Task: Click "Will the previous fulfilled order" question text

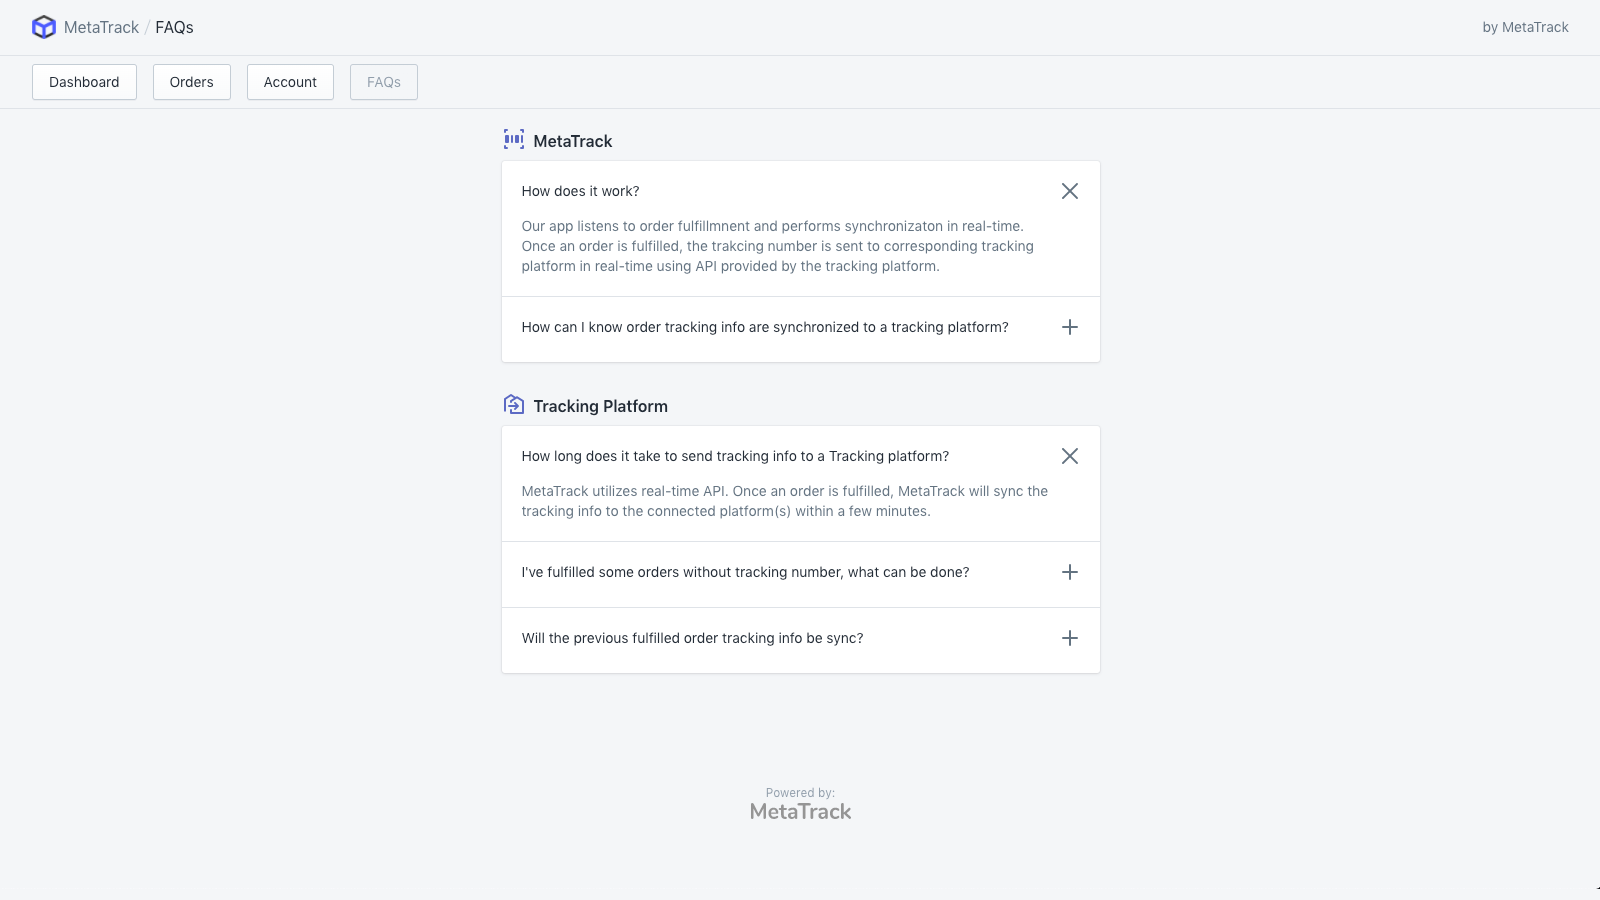Action: (692, 638)
